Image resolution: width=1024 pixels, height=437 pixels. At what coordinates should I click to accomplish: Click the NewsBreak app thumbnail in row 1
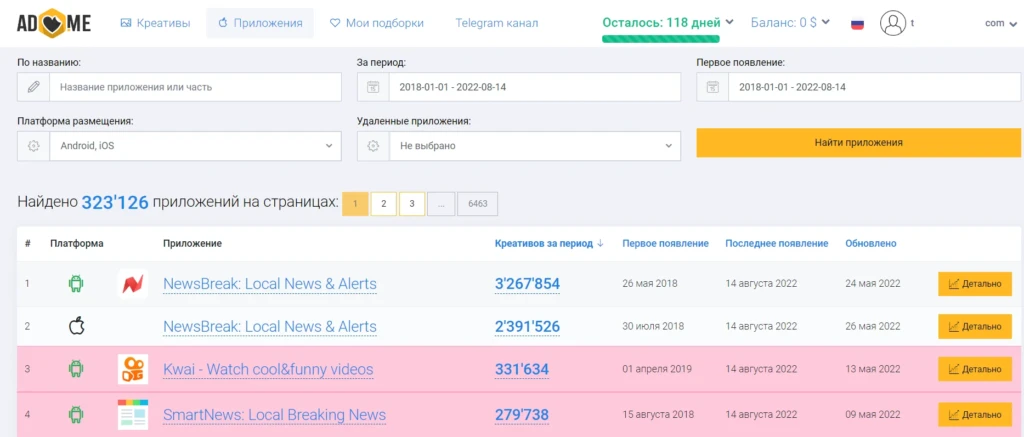(133, 283)
